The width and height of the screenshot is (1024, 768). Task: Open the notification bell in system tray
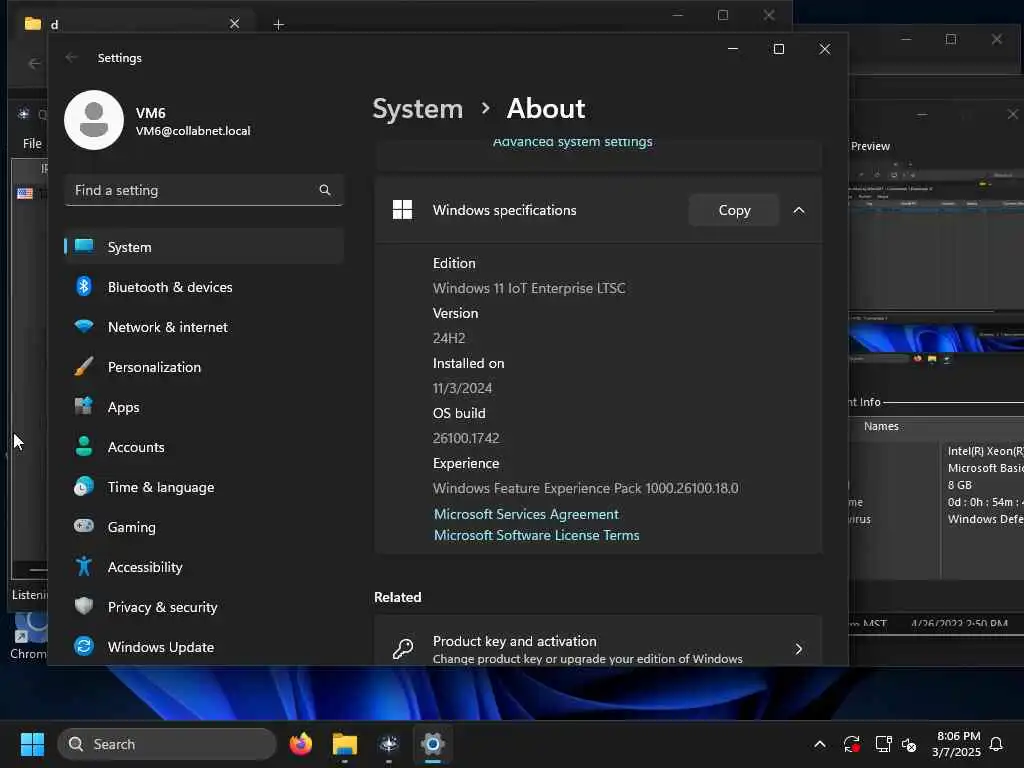996,744
